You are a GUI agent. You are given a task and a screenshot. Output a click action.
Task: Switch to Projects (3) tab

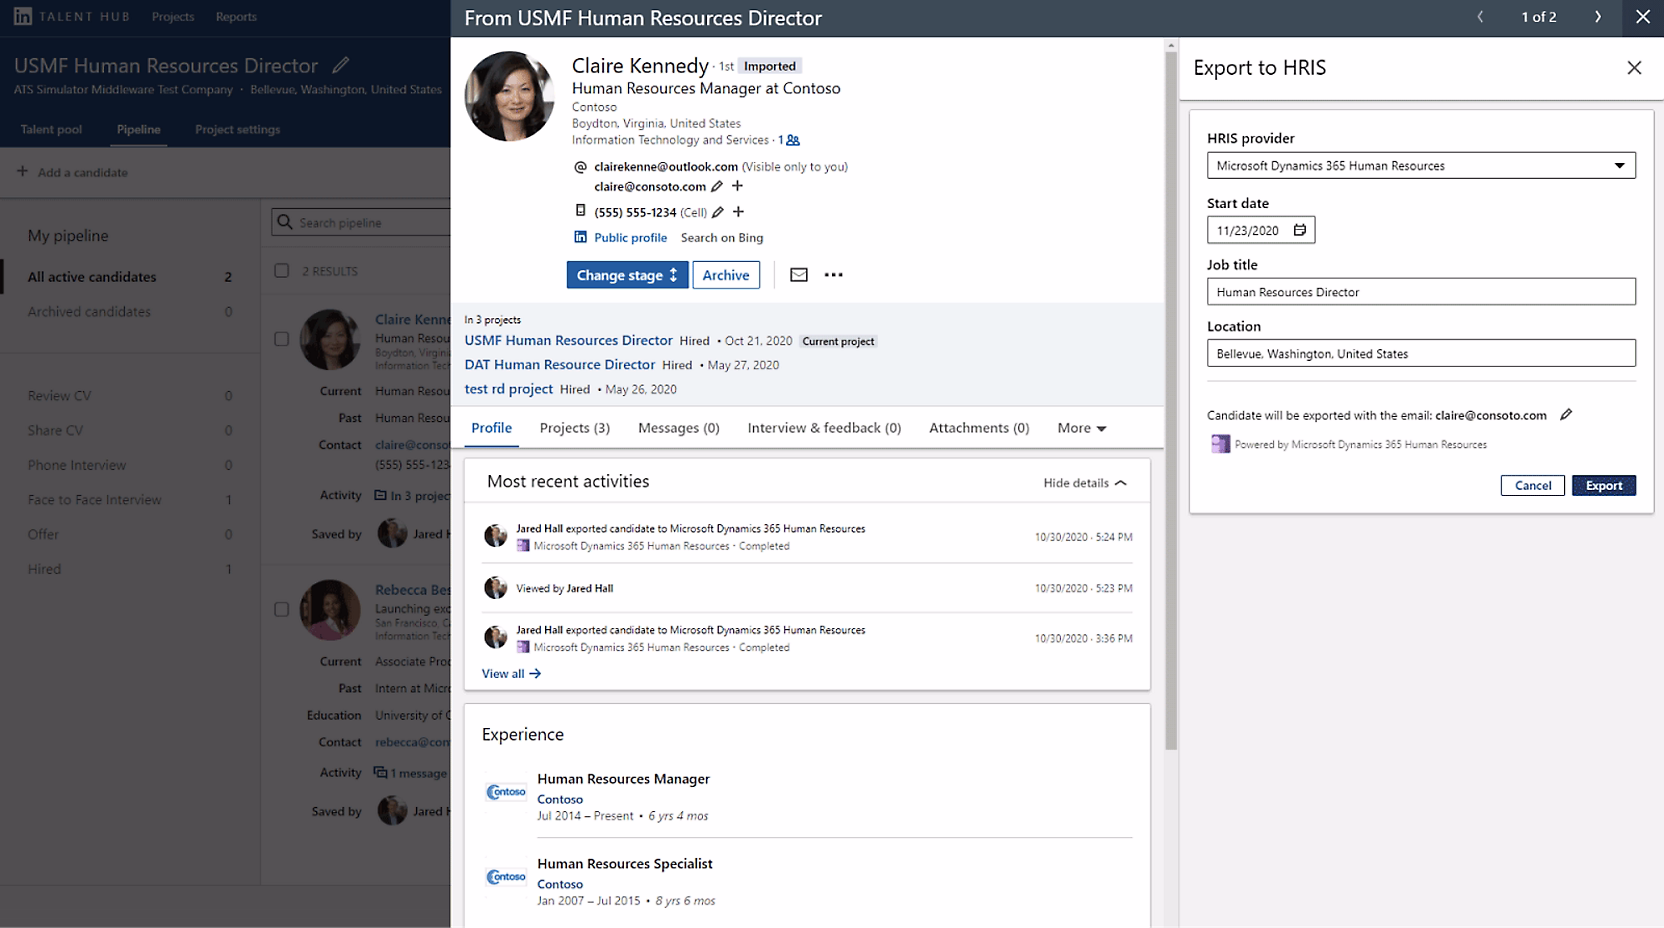pyautogui.click(x=574, y=428)
